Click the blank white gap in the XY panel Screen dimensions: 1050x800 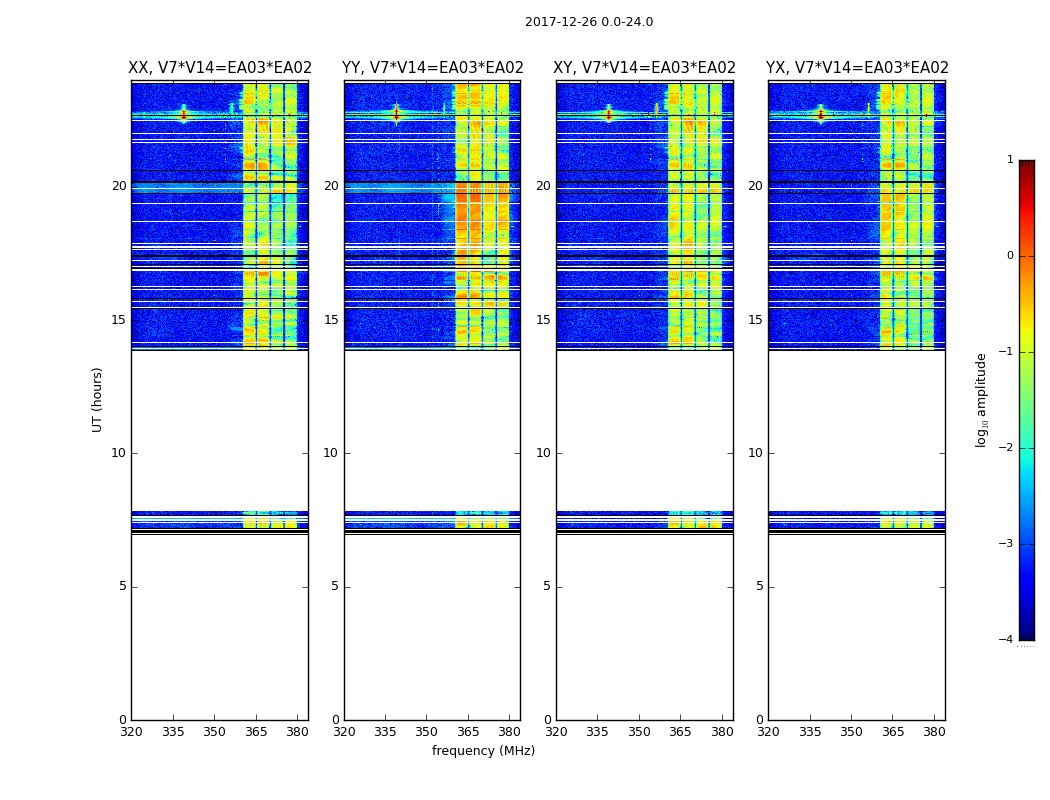[x=644, y=430]
